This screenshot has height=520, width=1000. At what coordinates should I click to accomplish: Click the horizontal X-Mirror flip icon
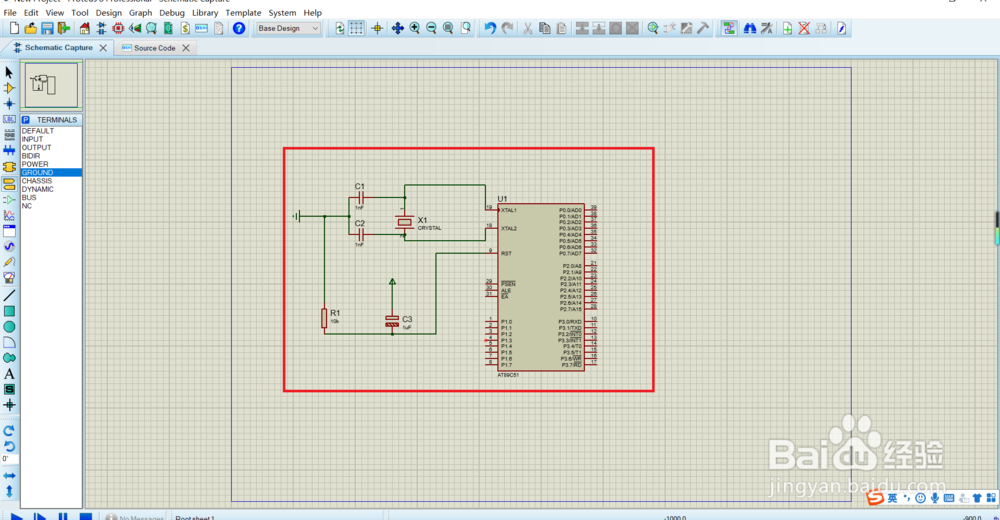pyautogui.click(x=9, y=476)
